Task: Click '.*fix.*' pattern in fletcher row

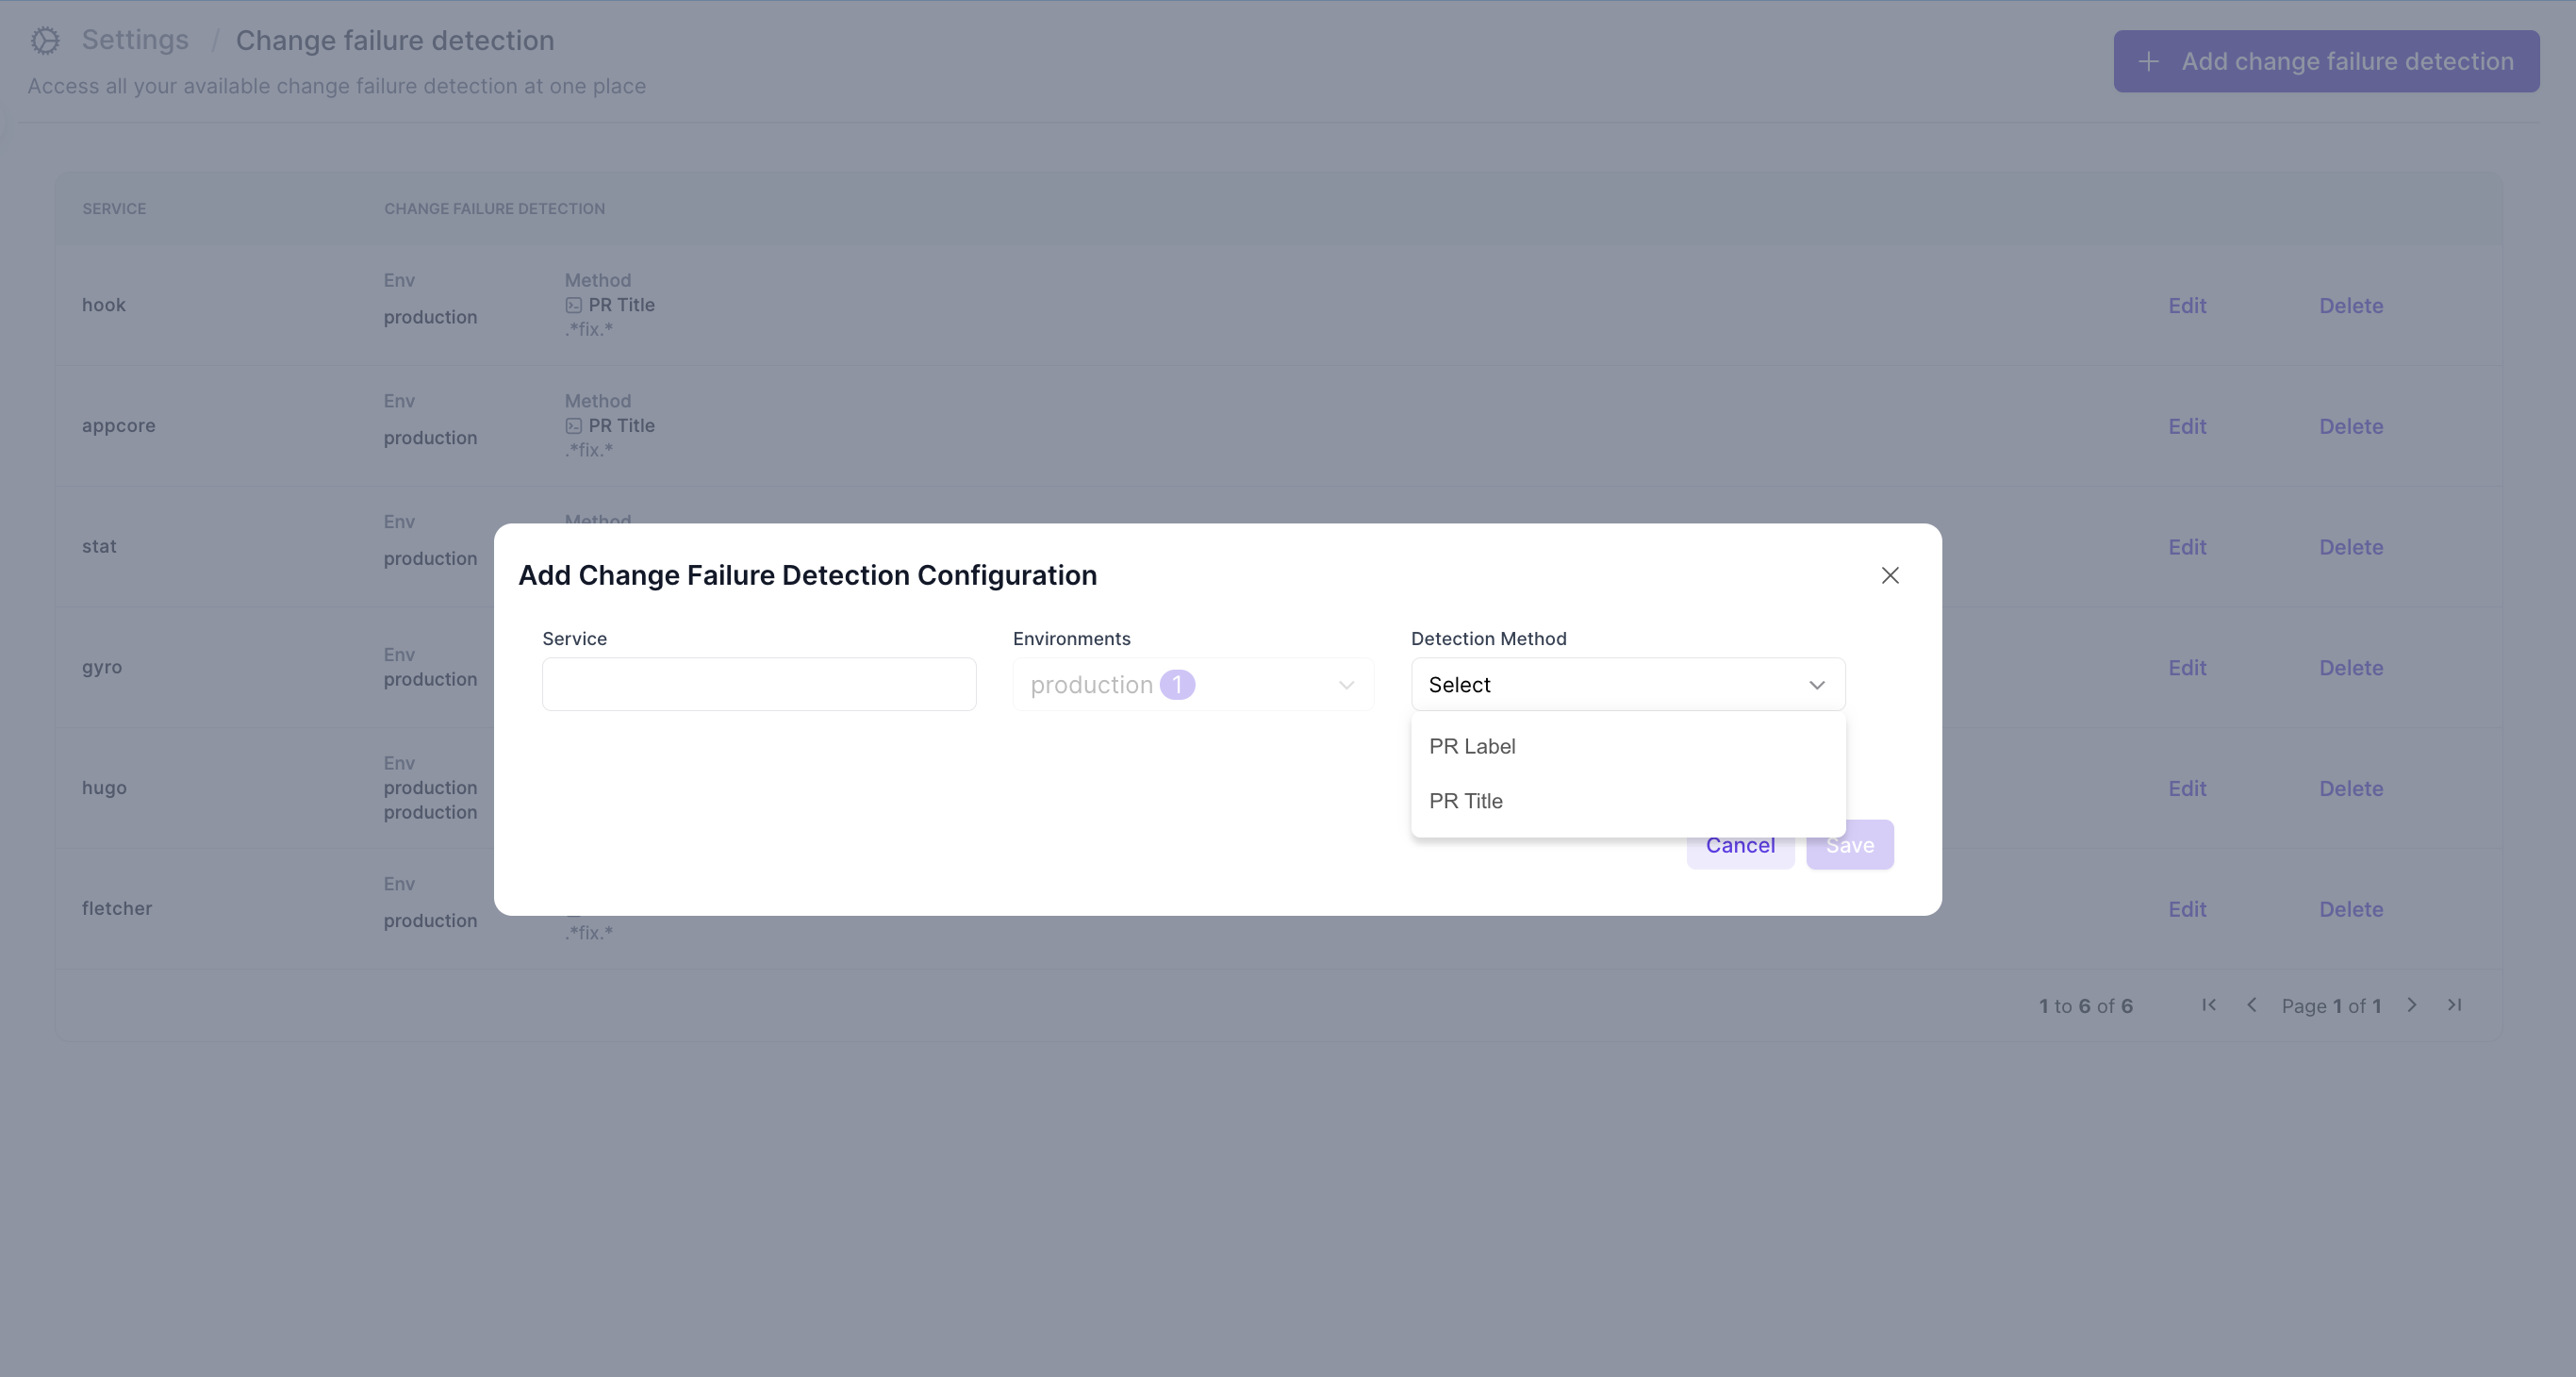Action: (589, 933)
